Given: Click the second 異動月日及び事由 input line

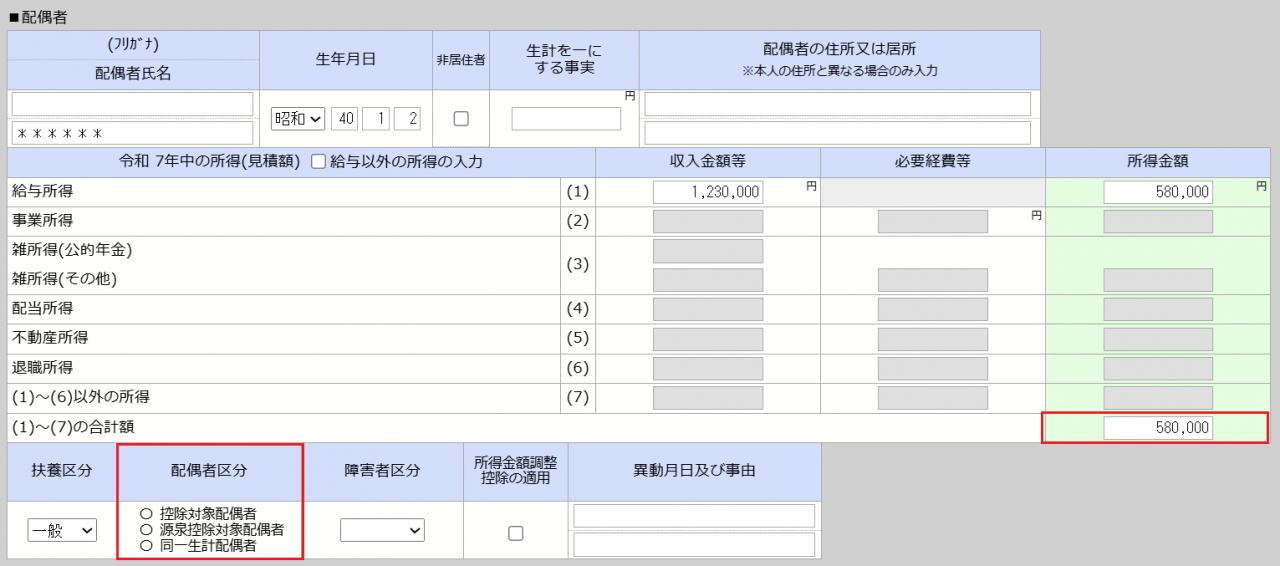Looking at the screenshot, I should (x=694, y=545).
